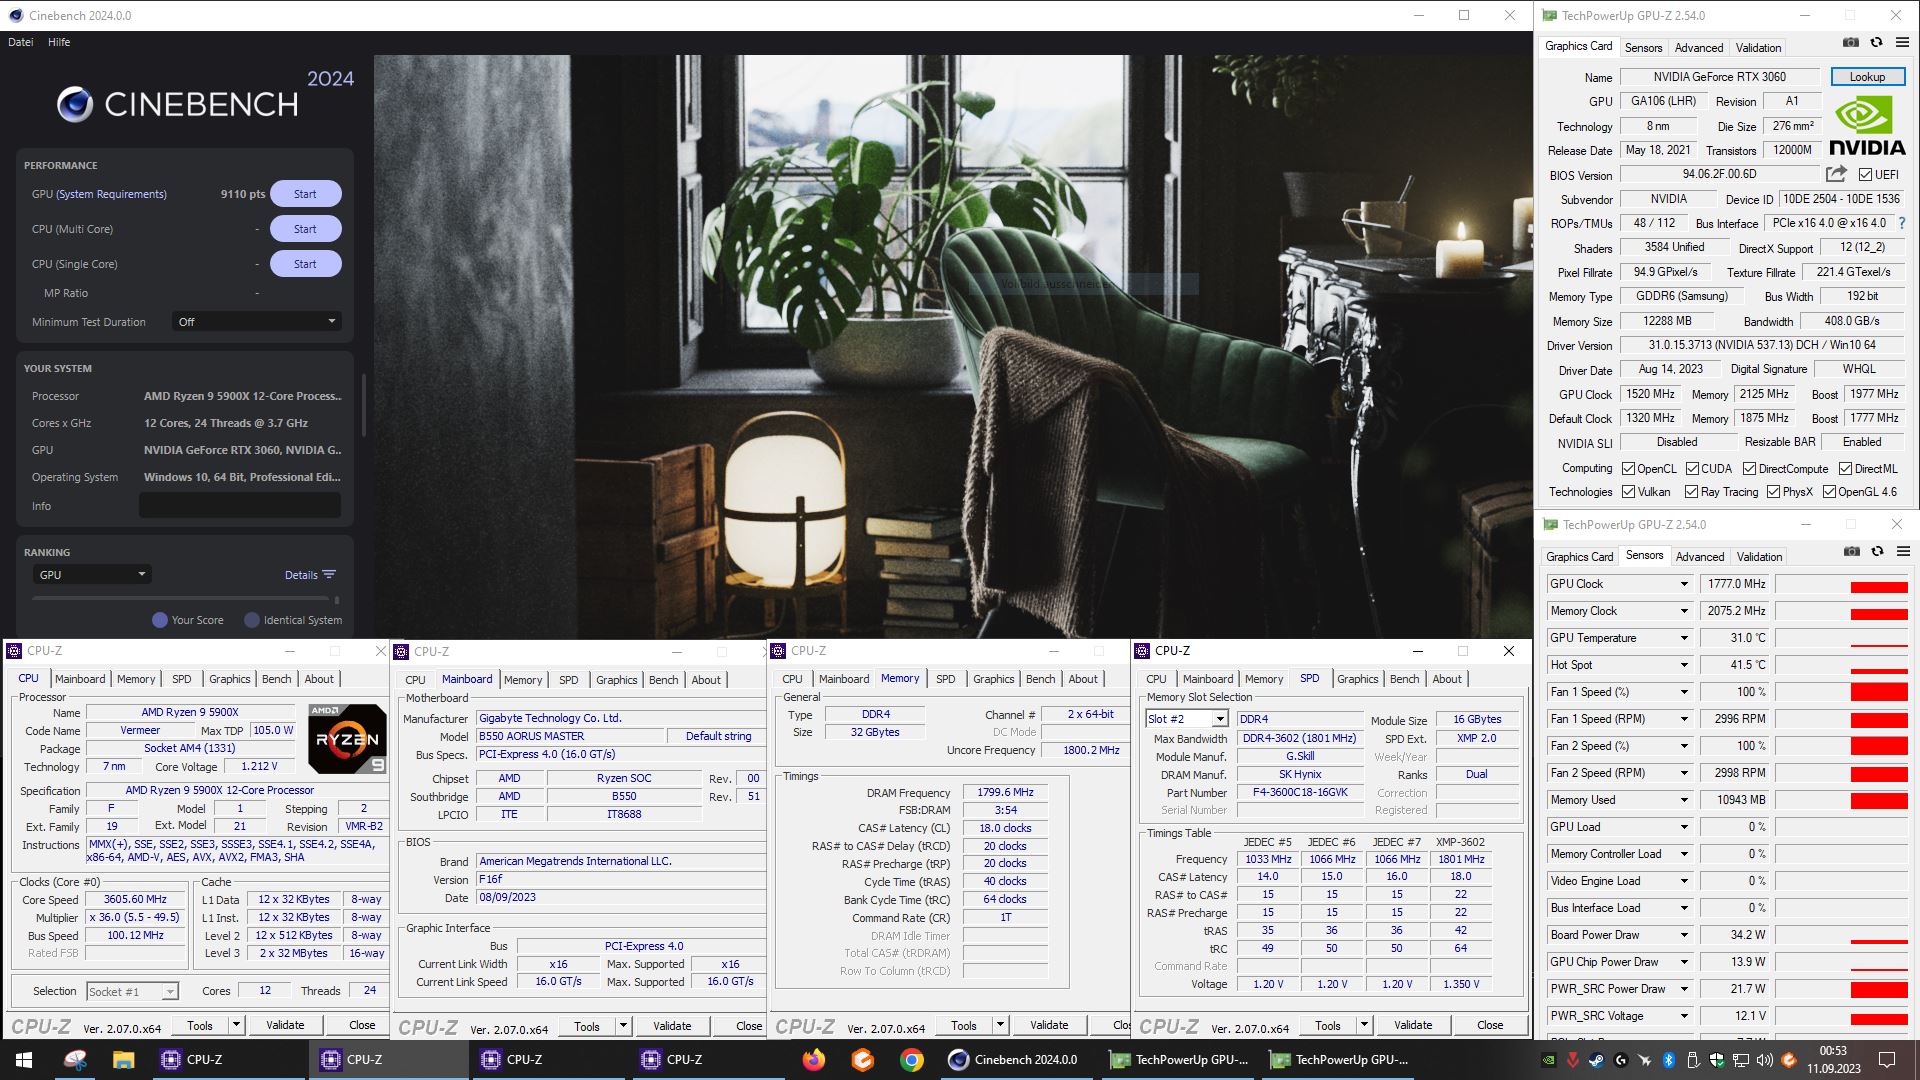Click the Bluetooth tray icon
The height and width of the screenshot is (1080, 1920).
pos(1669,1060)
